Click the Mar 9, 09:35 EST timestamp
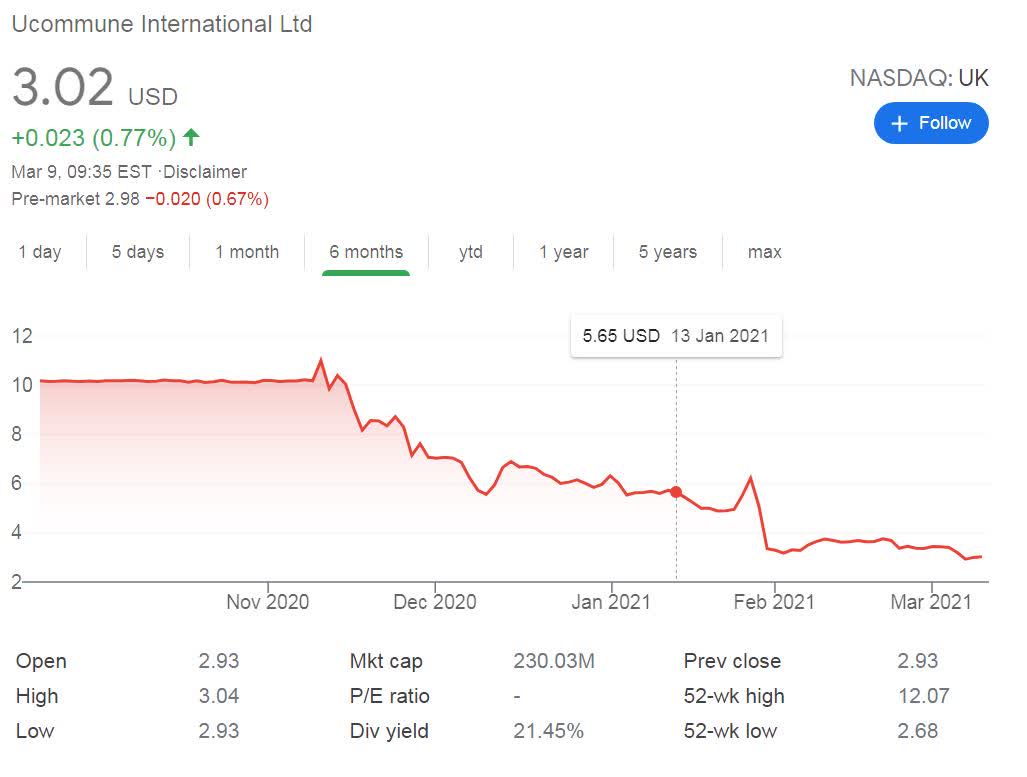The height and width of the screenshot is (777, 1027). tap(81, 172)
